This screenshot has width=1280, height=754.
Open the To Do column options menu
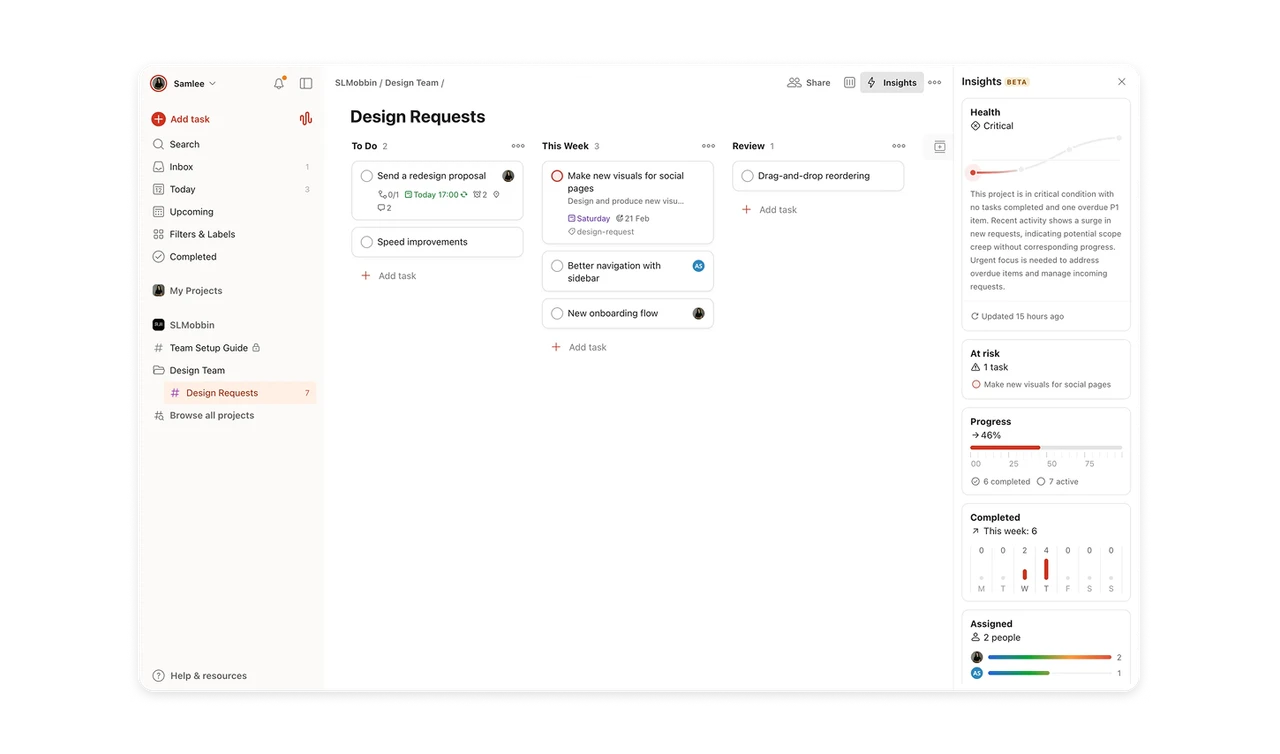tap(518, 146)
